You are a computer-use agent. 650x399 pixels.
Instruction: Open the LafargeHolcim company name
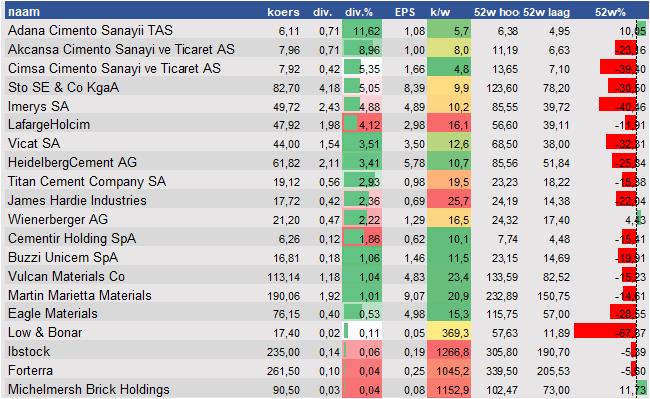pyautogui.click(x=49, y=124)
